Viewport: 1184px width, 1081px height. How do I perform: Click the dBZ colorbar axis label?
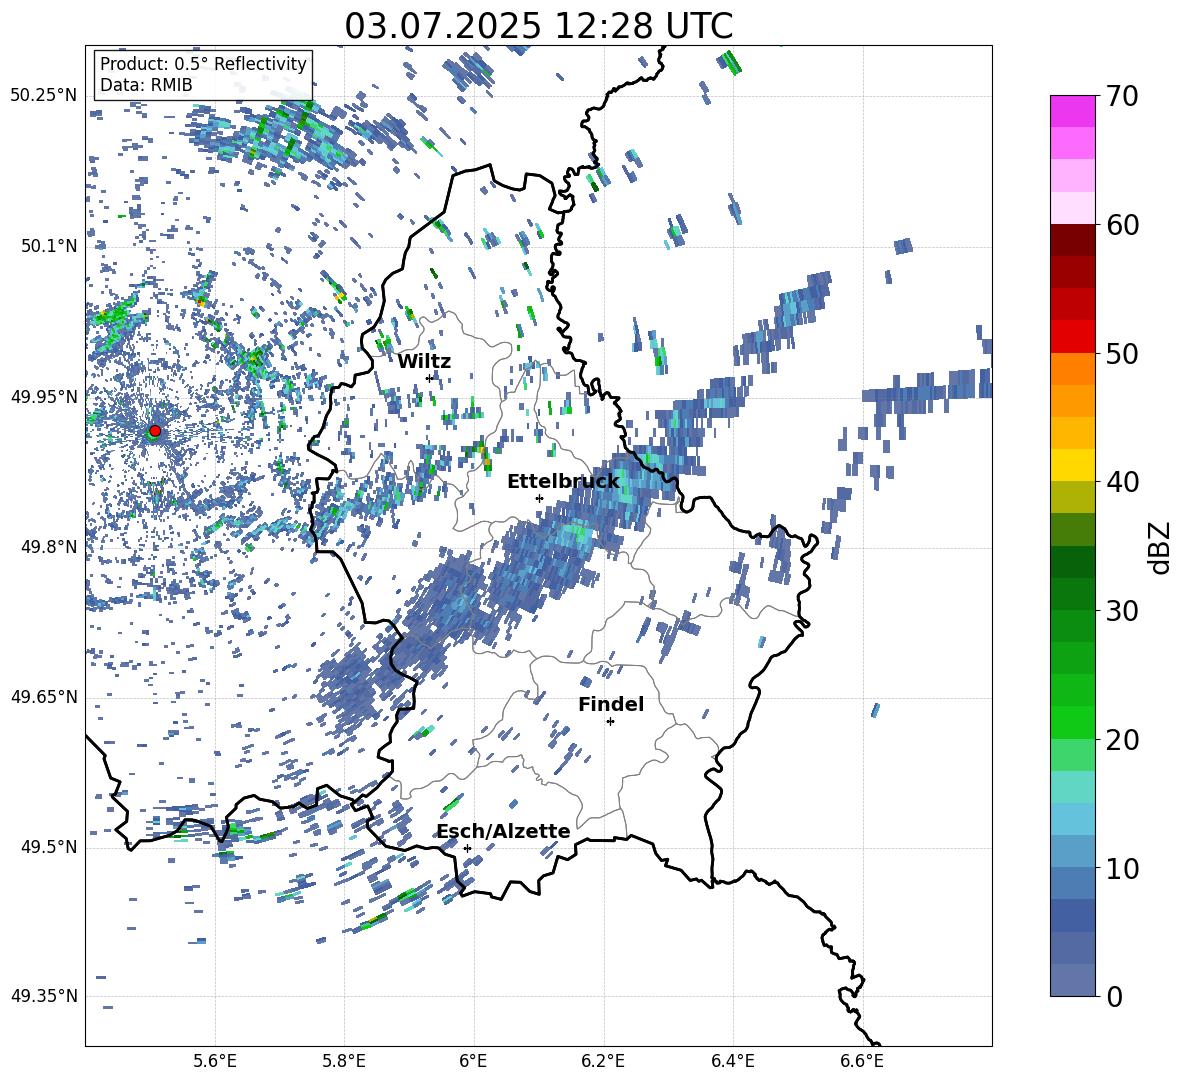point(1161,547)
